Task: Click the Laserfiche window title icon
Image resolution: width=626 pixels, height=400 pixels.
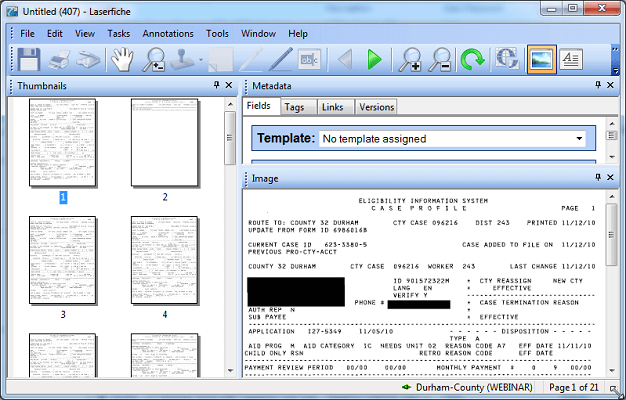Action: pyautogui.click(x=12, y=11)
